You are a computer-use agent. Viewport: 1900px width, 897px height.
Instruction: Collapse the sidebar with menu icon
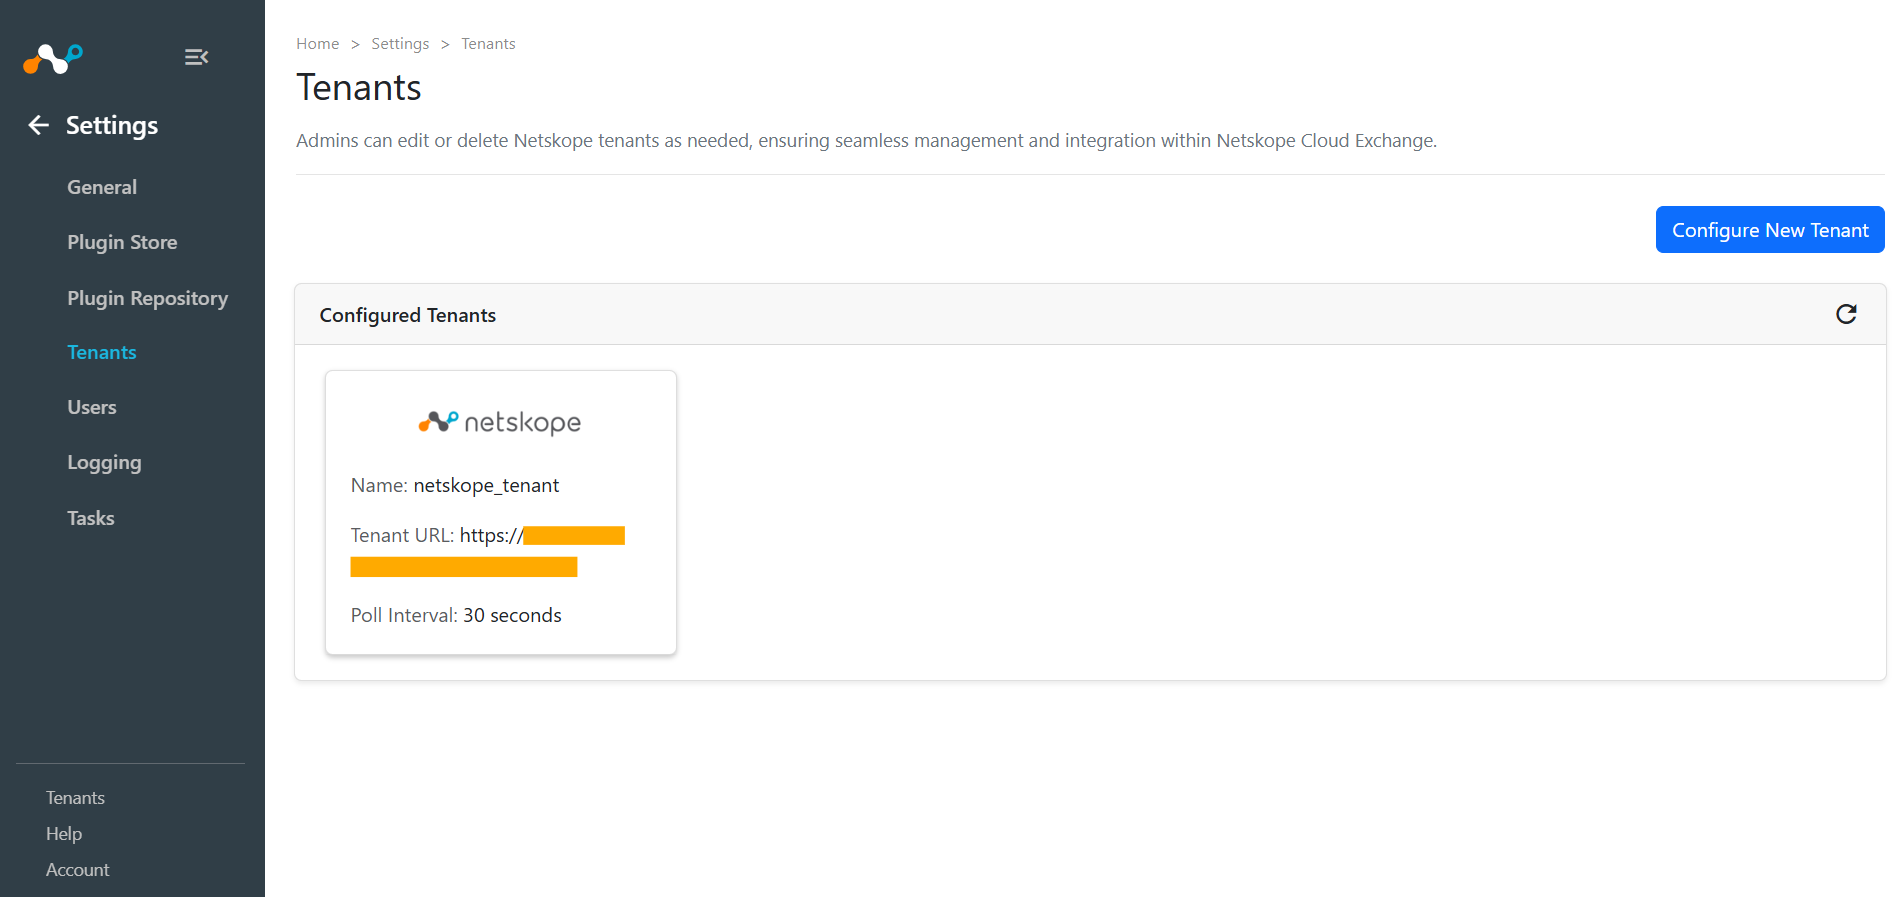196,57
